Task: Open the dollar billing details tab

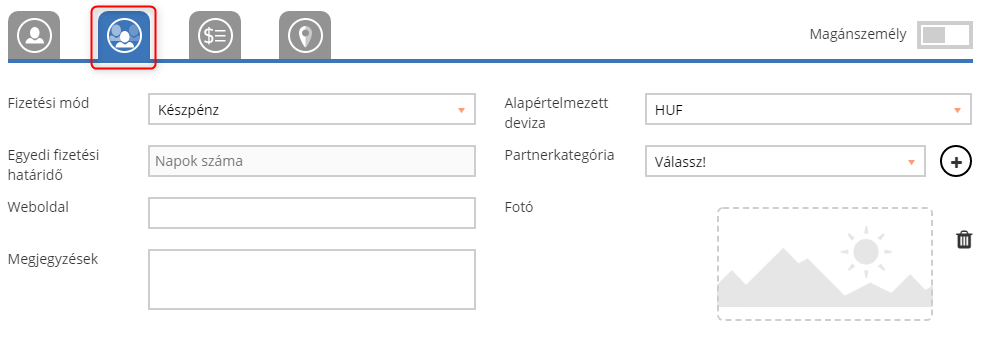Action: point(215,36)
